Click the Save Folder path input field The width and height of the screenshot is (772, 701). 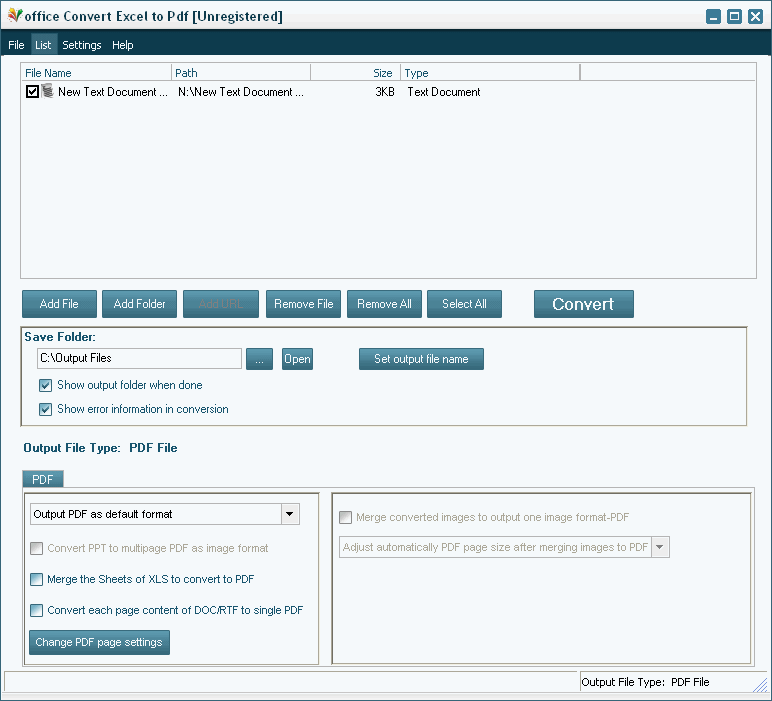point(139,358)
